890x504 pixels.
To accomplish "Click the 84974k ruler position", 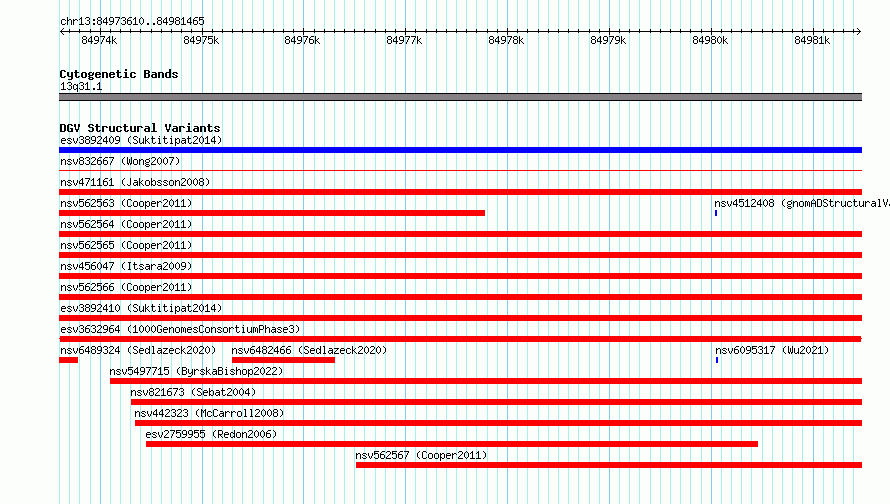I will (x=99, y=40).
